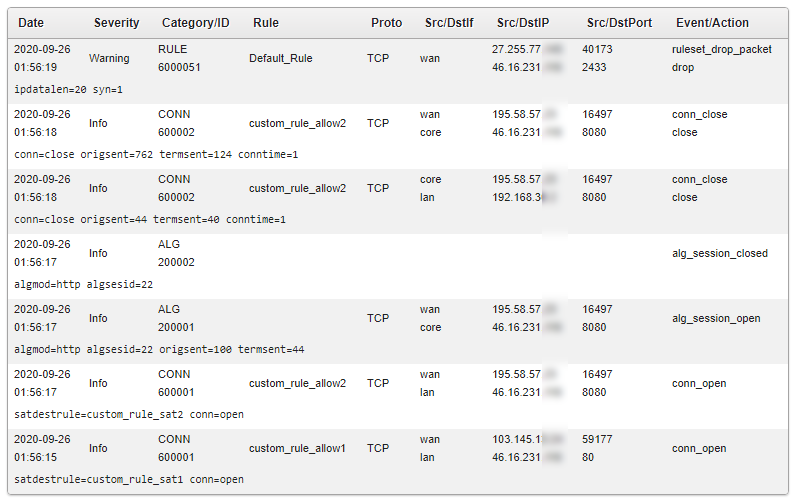
Task: Click the ID 6000051 in first row
Action: [179, 67]
